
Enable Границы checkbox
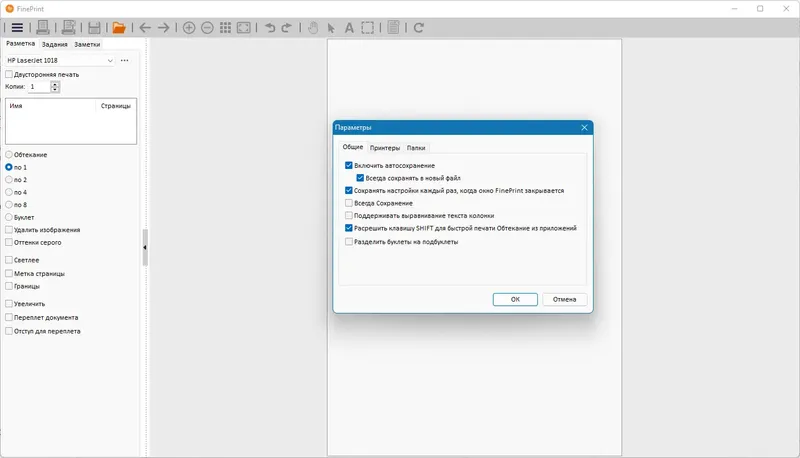click(9, 286)
